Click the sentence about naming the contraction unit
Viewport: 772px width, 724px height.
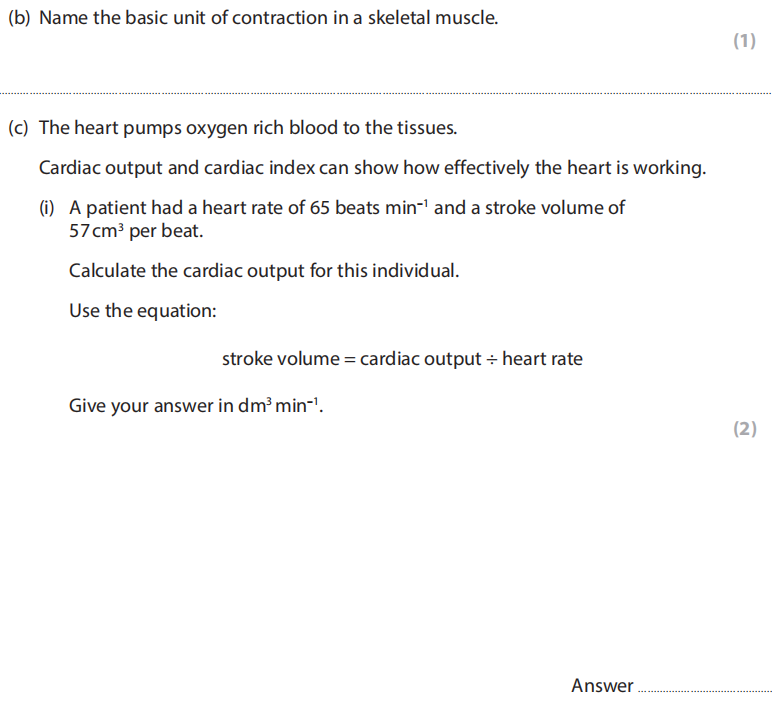268,18
